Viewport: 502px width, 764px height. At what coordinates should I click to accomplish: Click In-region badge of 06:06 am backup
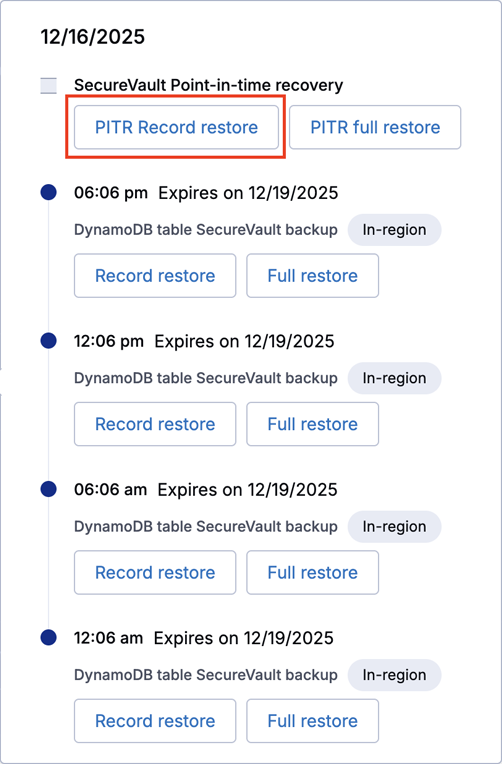coord(394,527)
